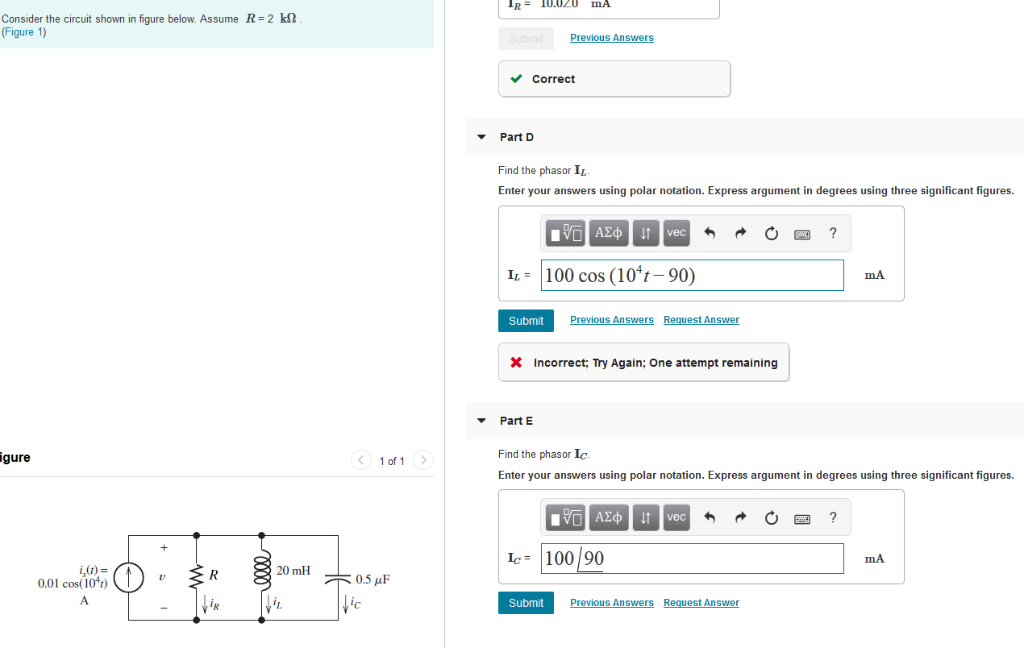The image size is (1024, 648).
Task: Show keyboard shortcuts in Part D
Action: (802, 234)
